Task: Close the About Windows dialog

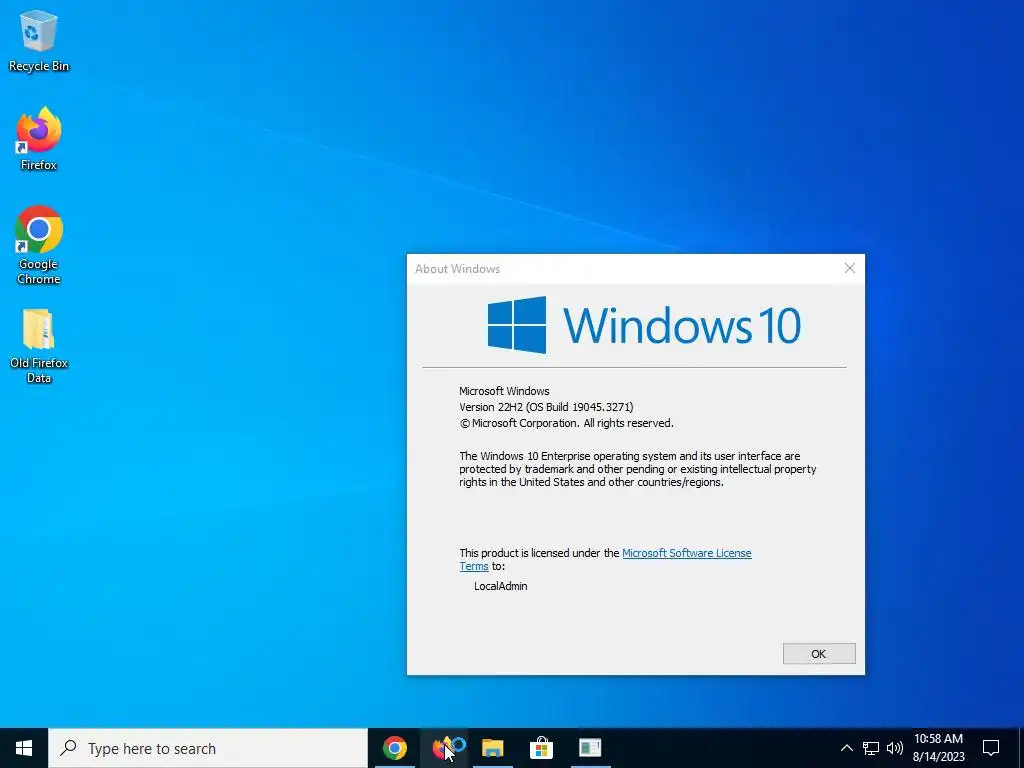Action: coord(850,268)
